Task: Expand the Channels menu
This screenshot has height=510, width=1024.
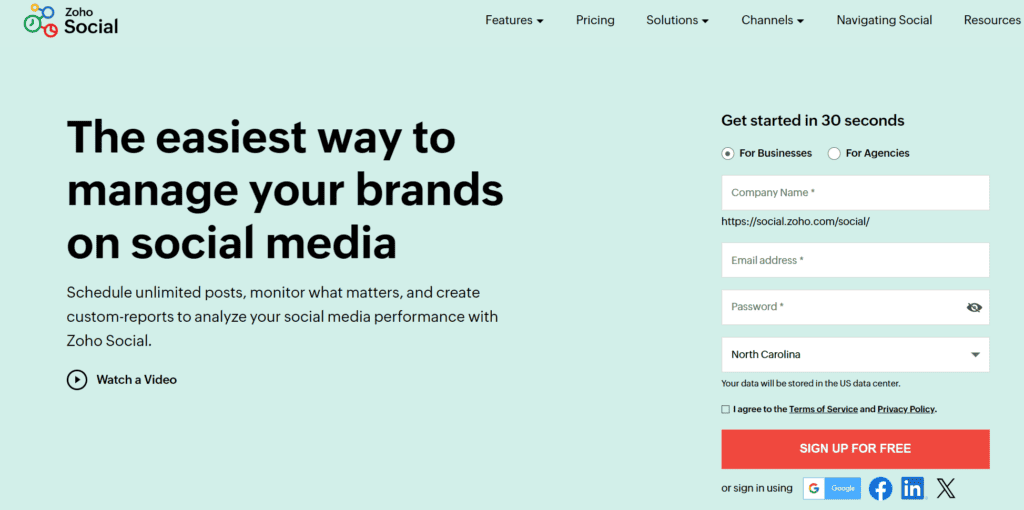Action: coord(773,20)
